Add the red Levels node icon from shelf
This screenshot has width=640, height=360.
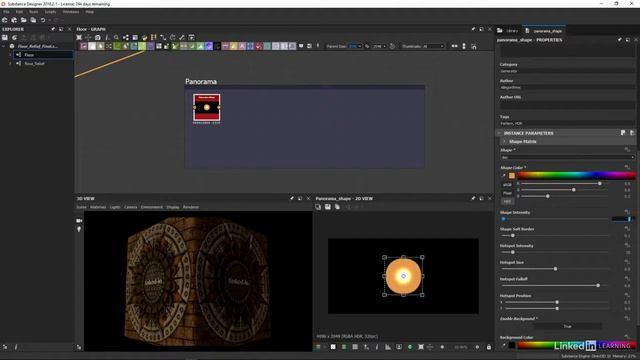point(259,46)
